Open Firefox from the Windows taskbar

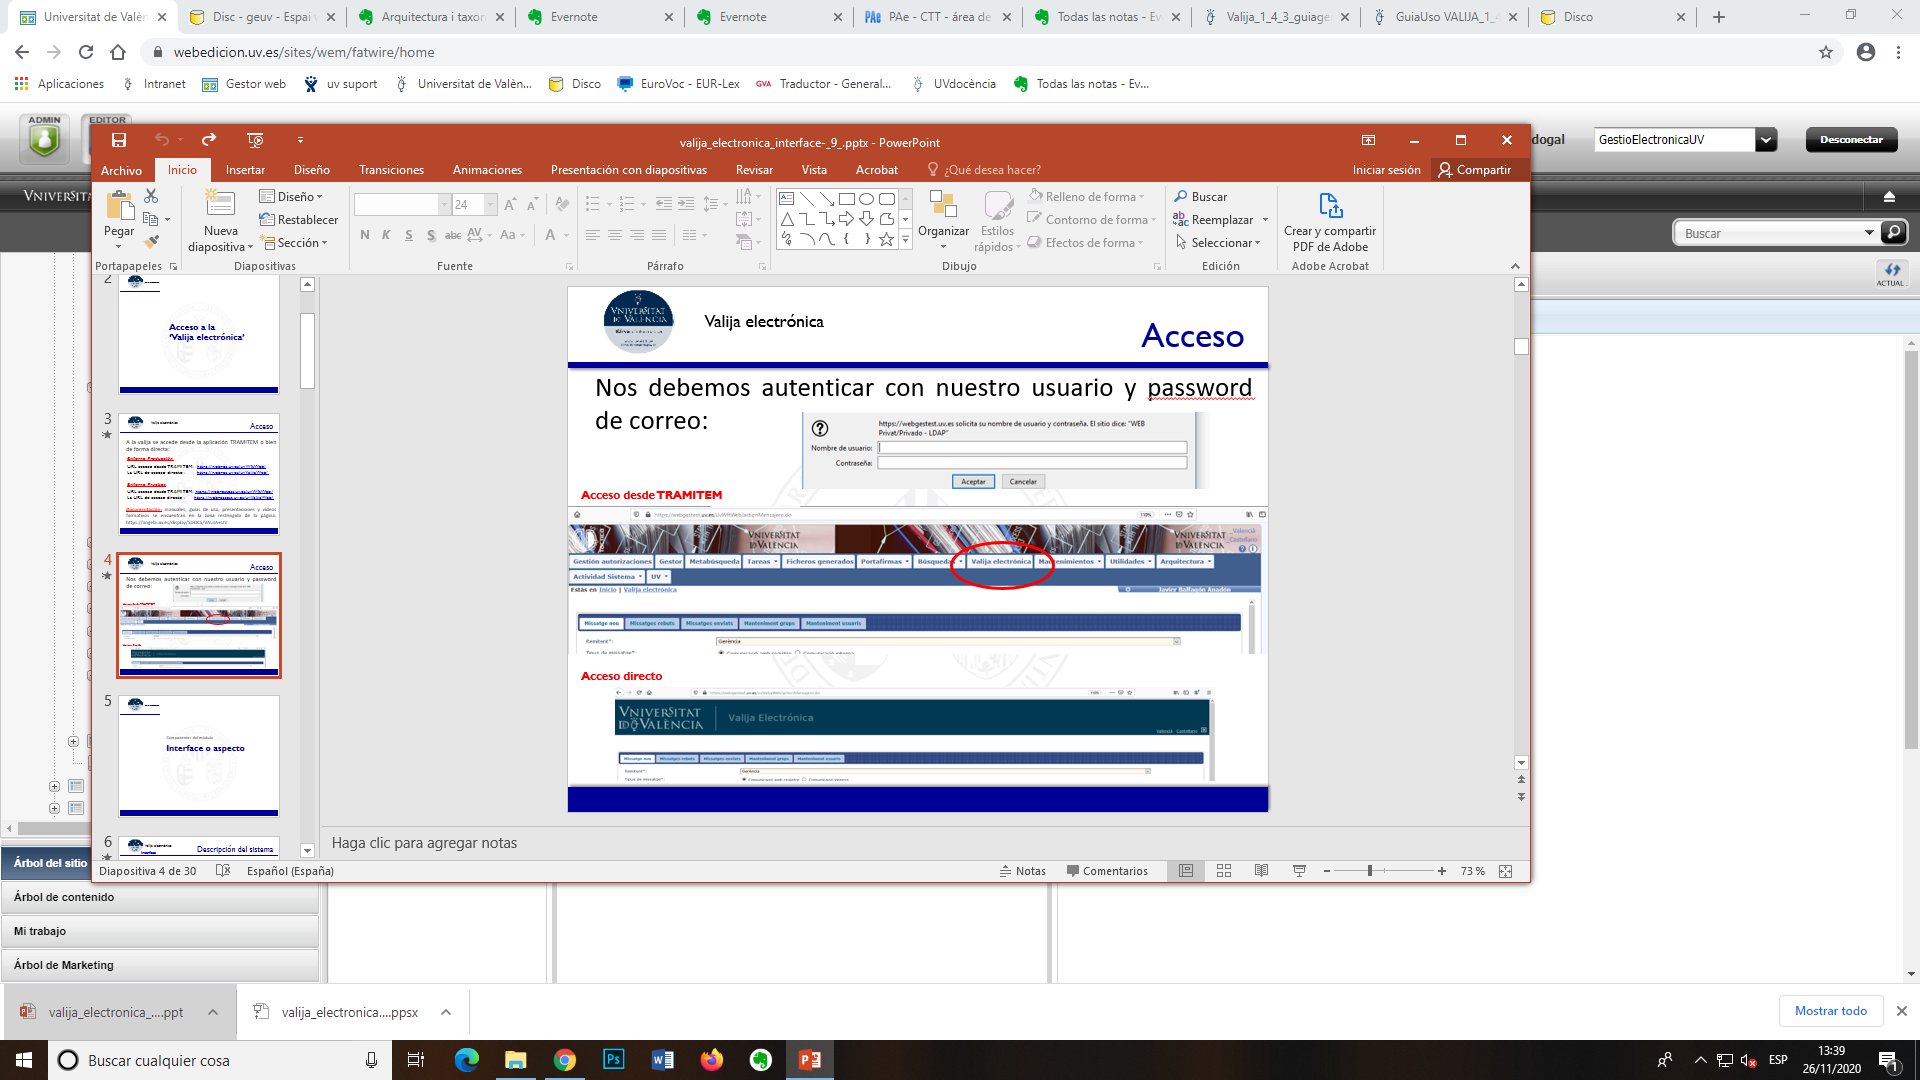pyautogui.click(x=712, y=1060)
